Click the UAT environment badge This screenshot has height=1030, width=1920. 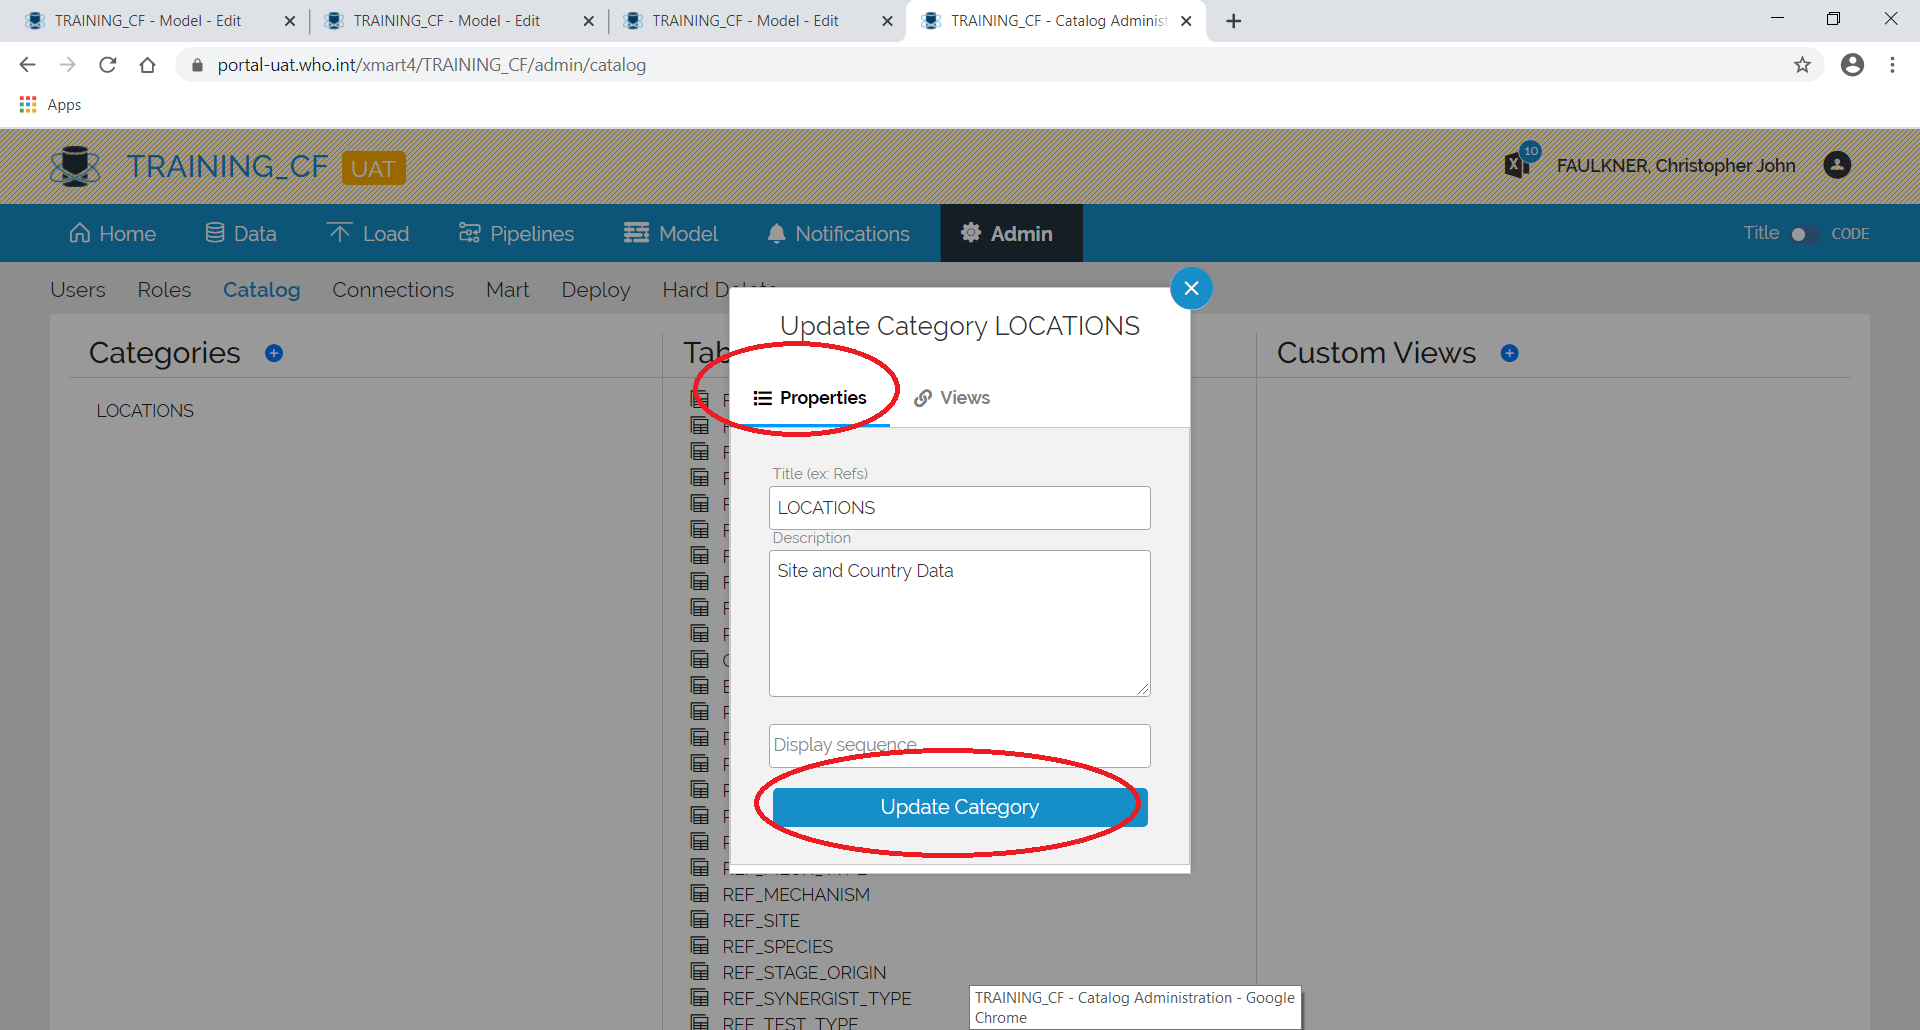[373, 168]
